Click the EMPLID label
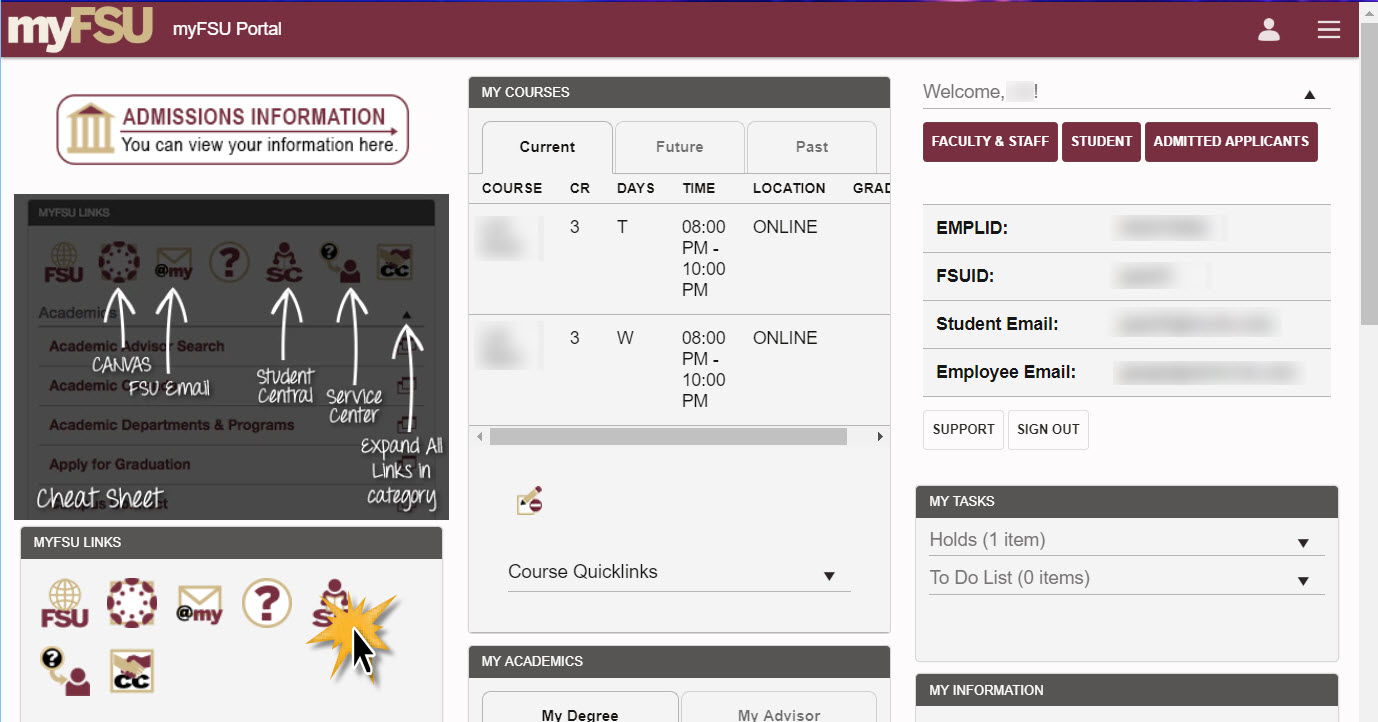The width and height of the screenshot is (1378, 722). click(x=971, y=228)
